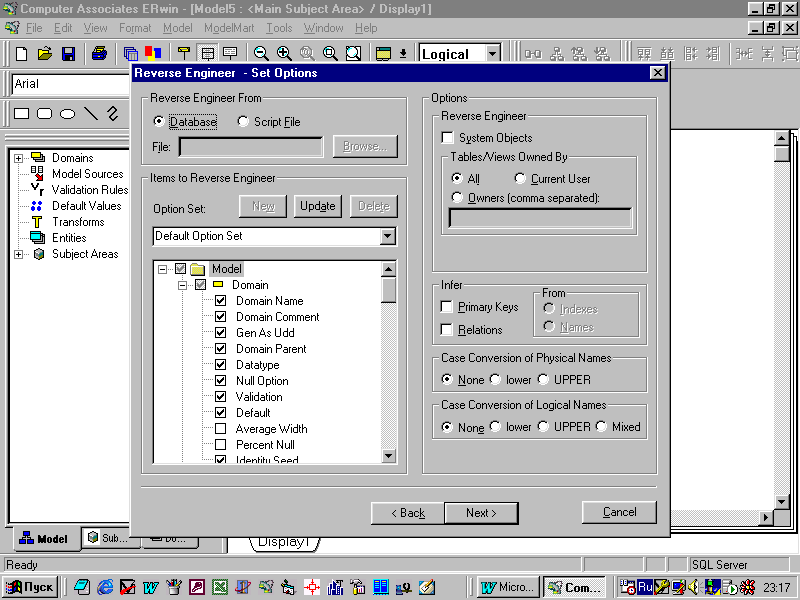The width and height of the screenshot is (800, 600).
Task: Select the Domains item in the model tree
Action: click(72, 158)
